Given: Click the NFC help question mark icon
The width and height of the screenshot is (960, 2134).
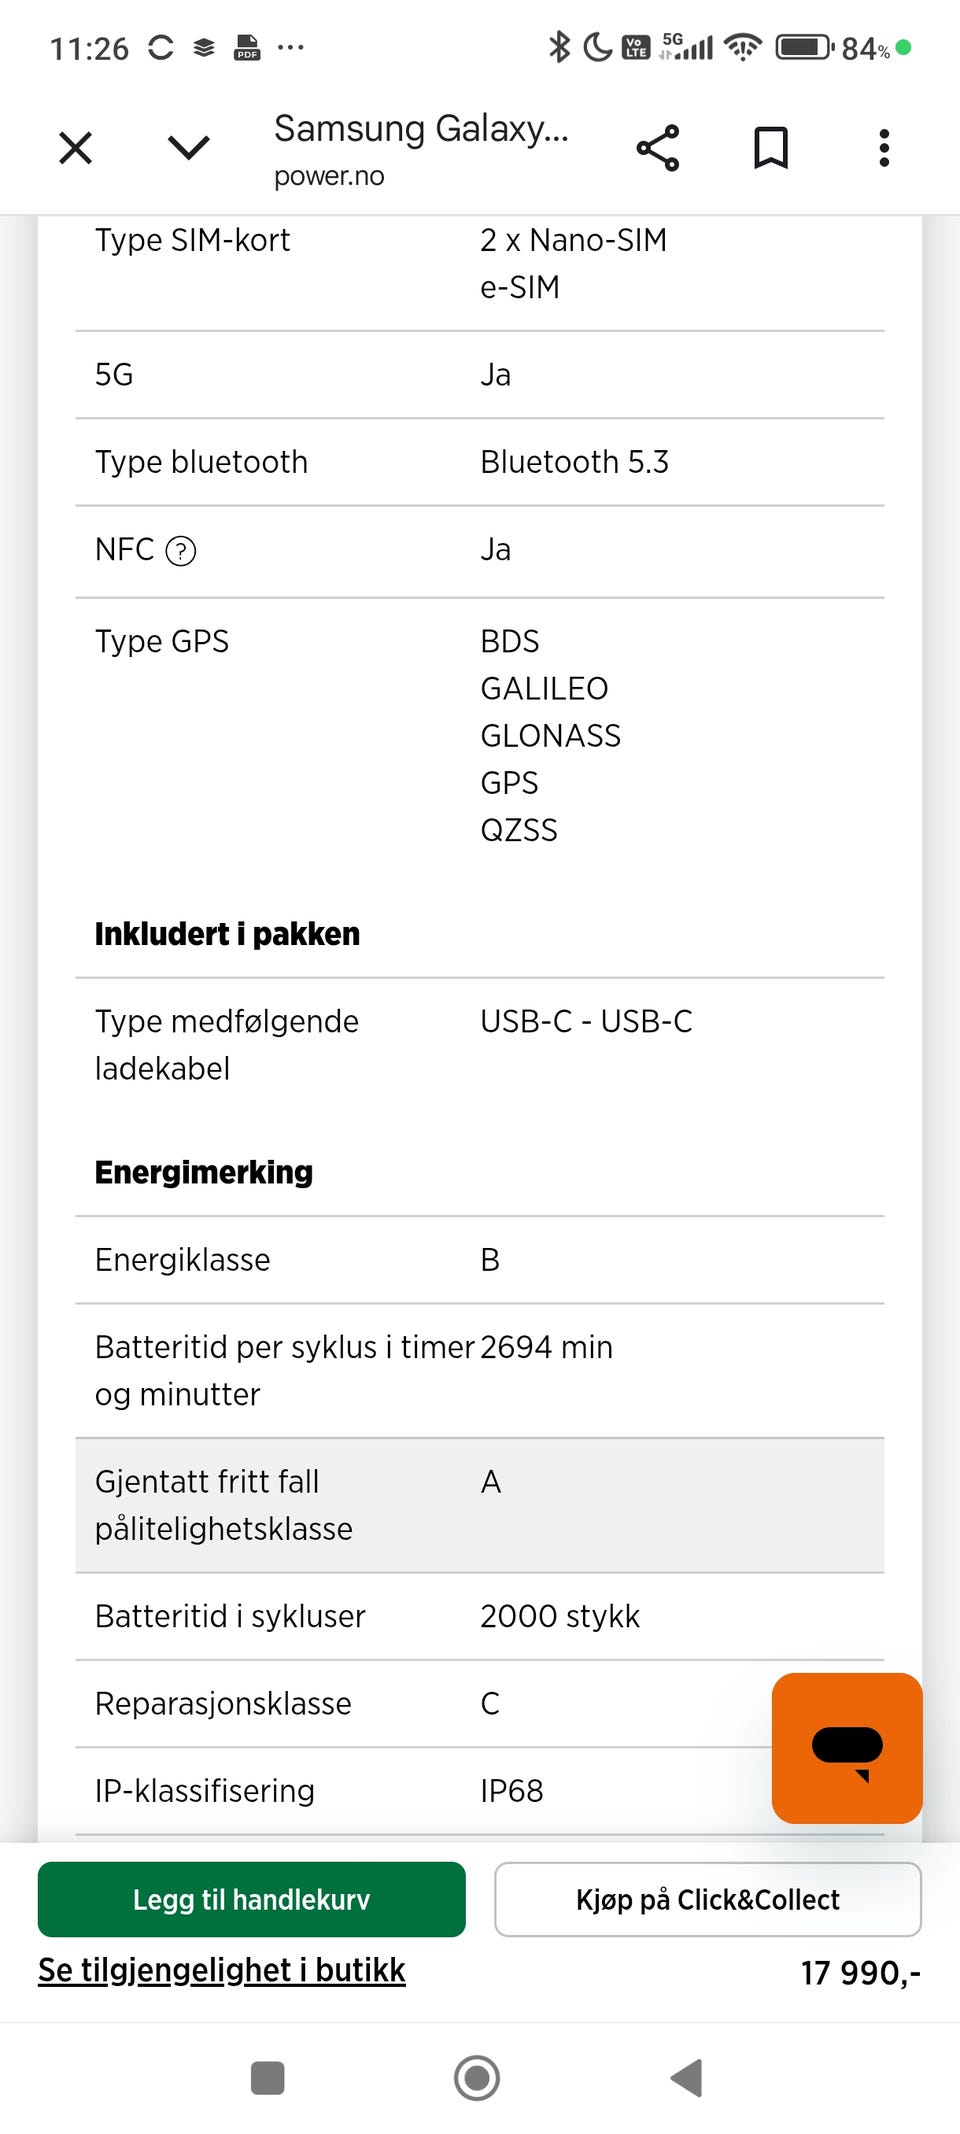Looking at the screenshot, I should pos(181,551).
